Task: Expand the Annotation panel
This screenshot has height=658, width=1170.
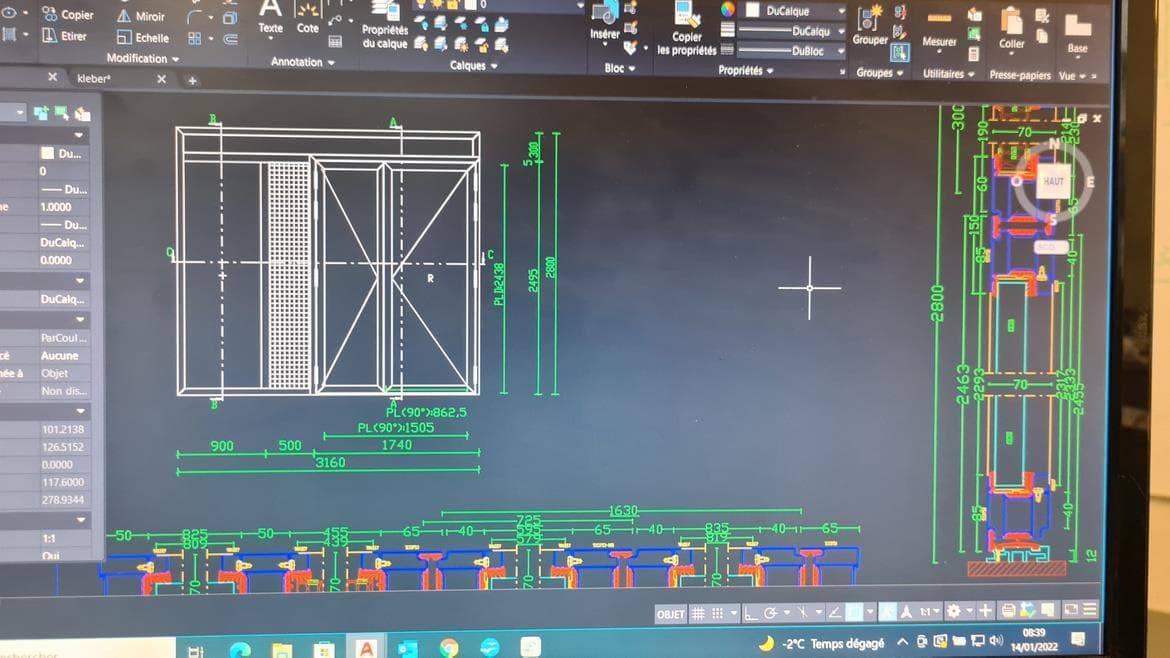Action: [x=302, y=62]
